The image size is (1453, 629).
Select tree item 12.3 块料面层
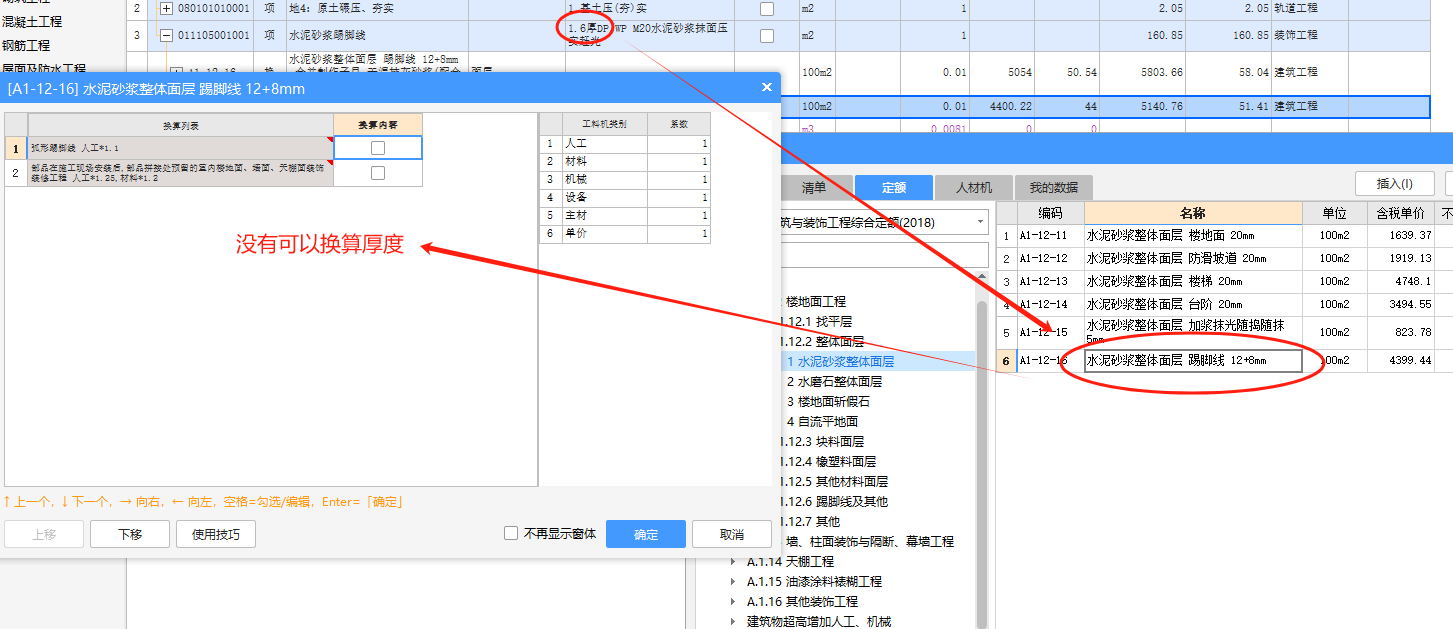click(822, 442)
